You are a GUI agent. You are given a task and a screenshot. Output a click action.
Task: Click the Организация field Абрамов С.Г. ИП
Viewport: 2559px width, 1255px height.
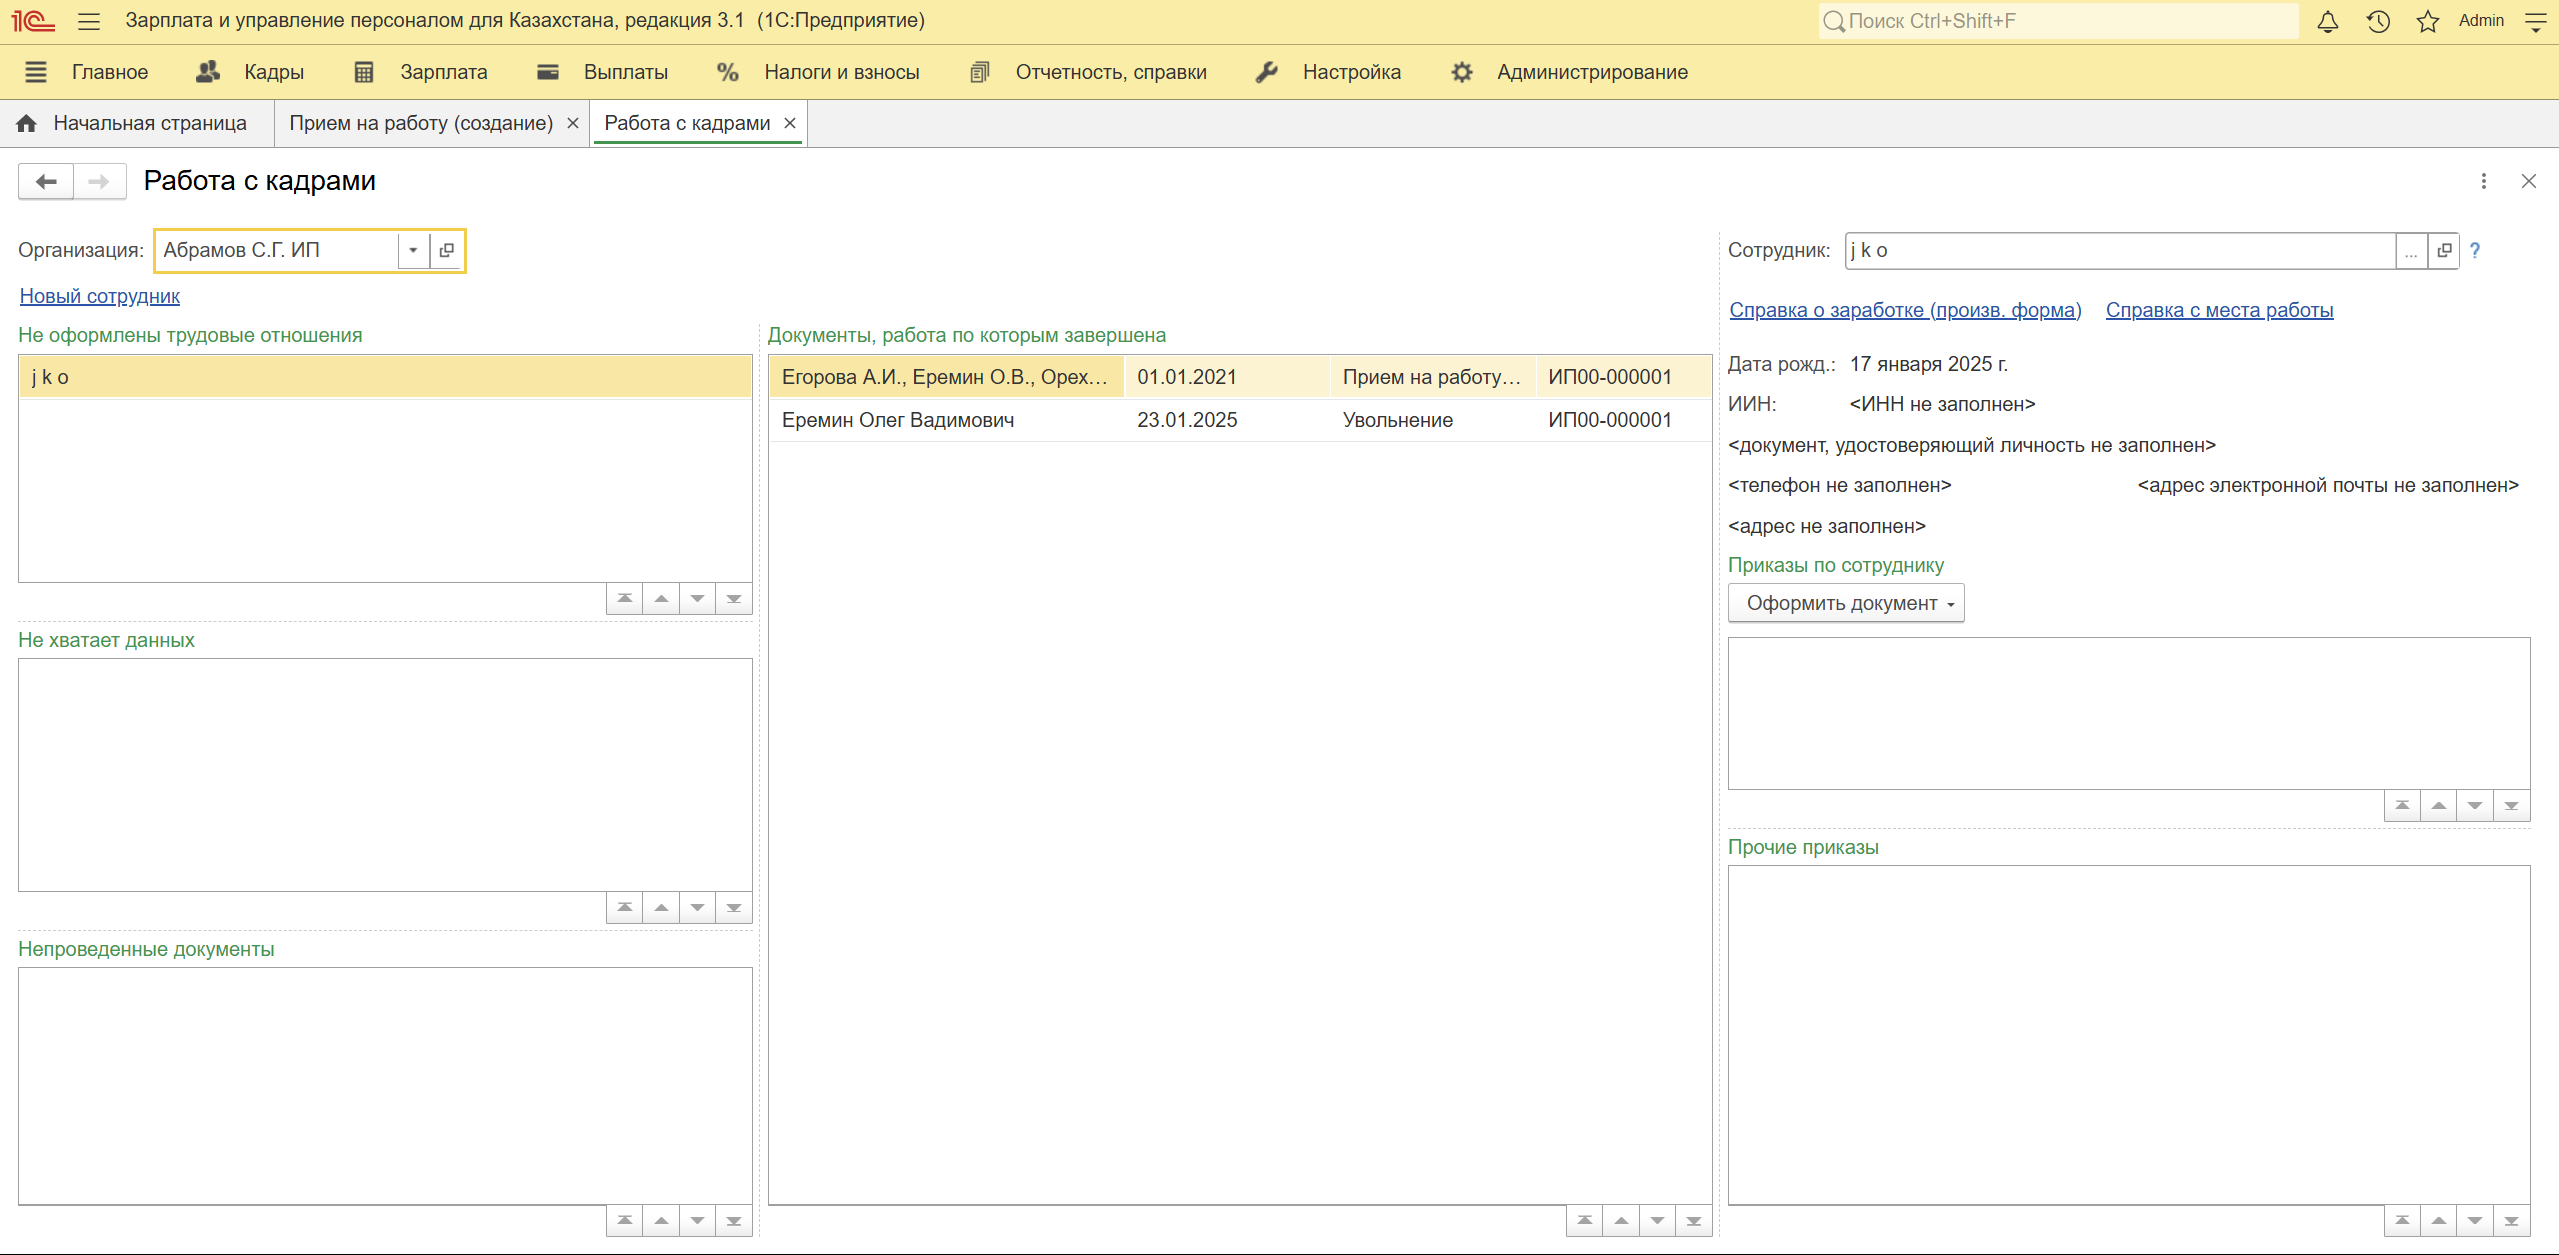277,250
